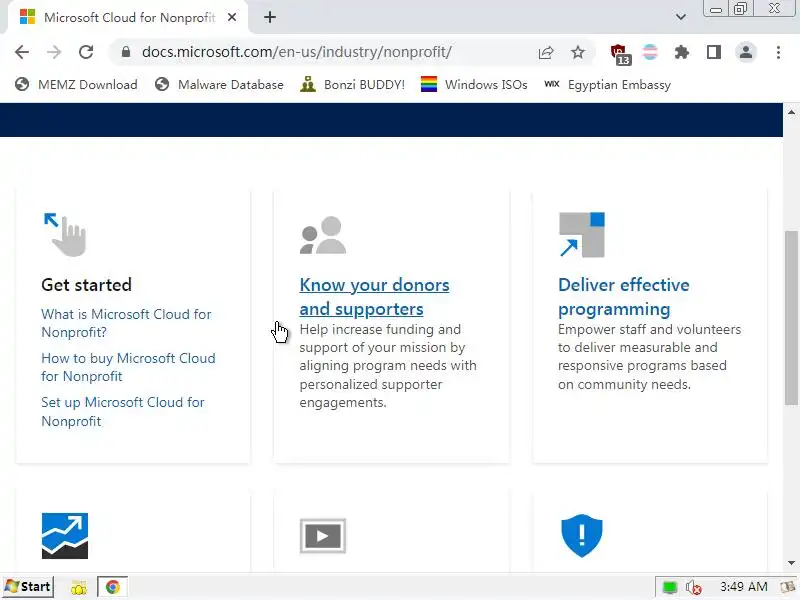Viewport: 800px width, 600px height.
Task: Click the tray icon right of the clock
Action: 789,587
